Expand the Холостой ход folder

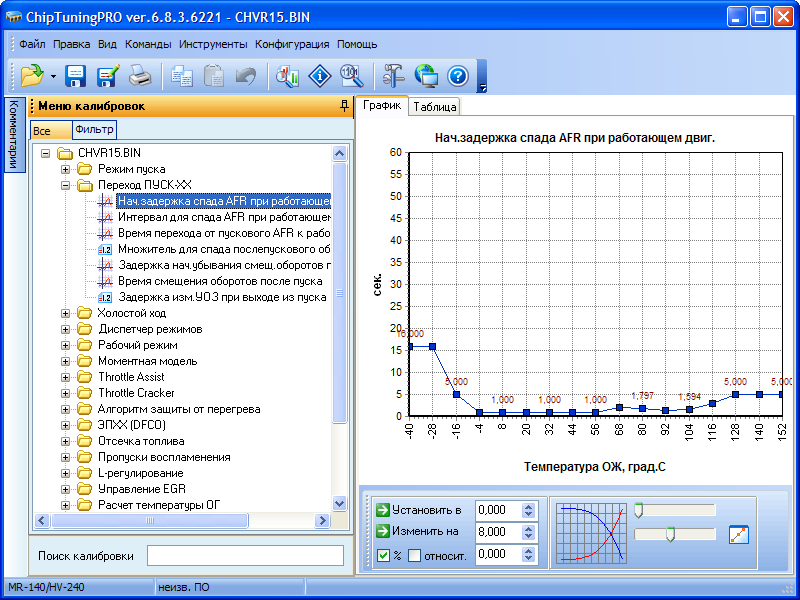(66, 313)
